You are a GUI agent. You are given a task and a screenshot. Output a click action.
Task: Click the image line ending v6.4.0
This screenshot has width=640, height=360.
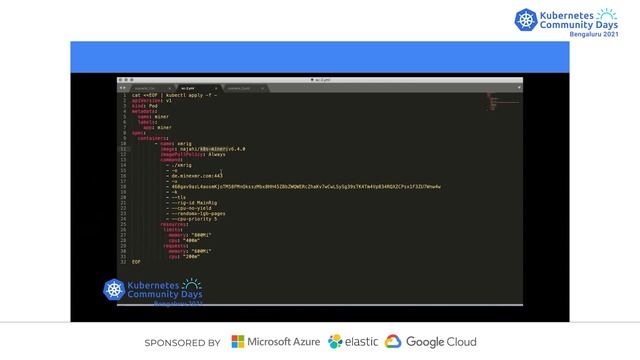coord(203,149)
